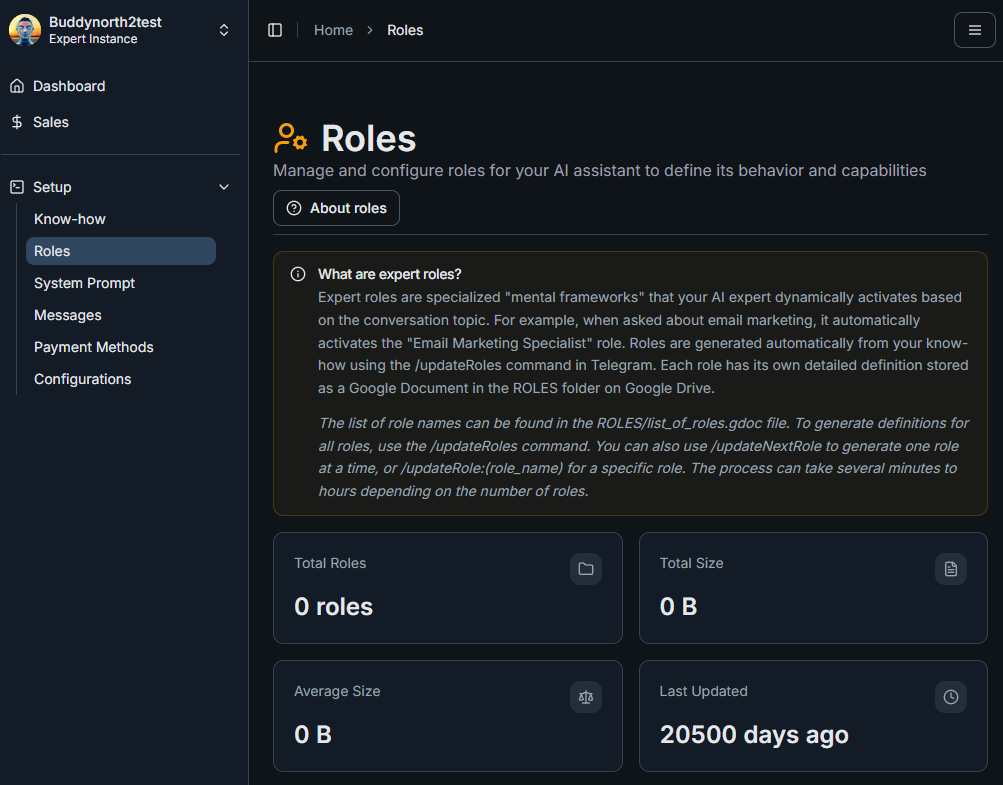Viewport: 1003px width, 785px height.
Task: Select Messages in the sidebar
Action: click(67, 315)
